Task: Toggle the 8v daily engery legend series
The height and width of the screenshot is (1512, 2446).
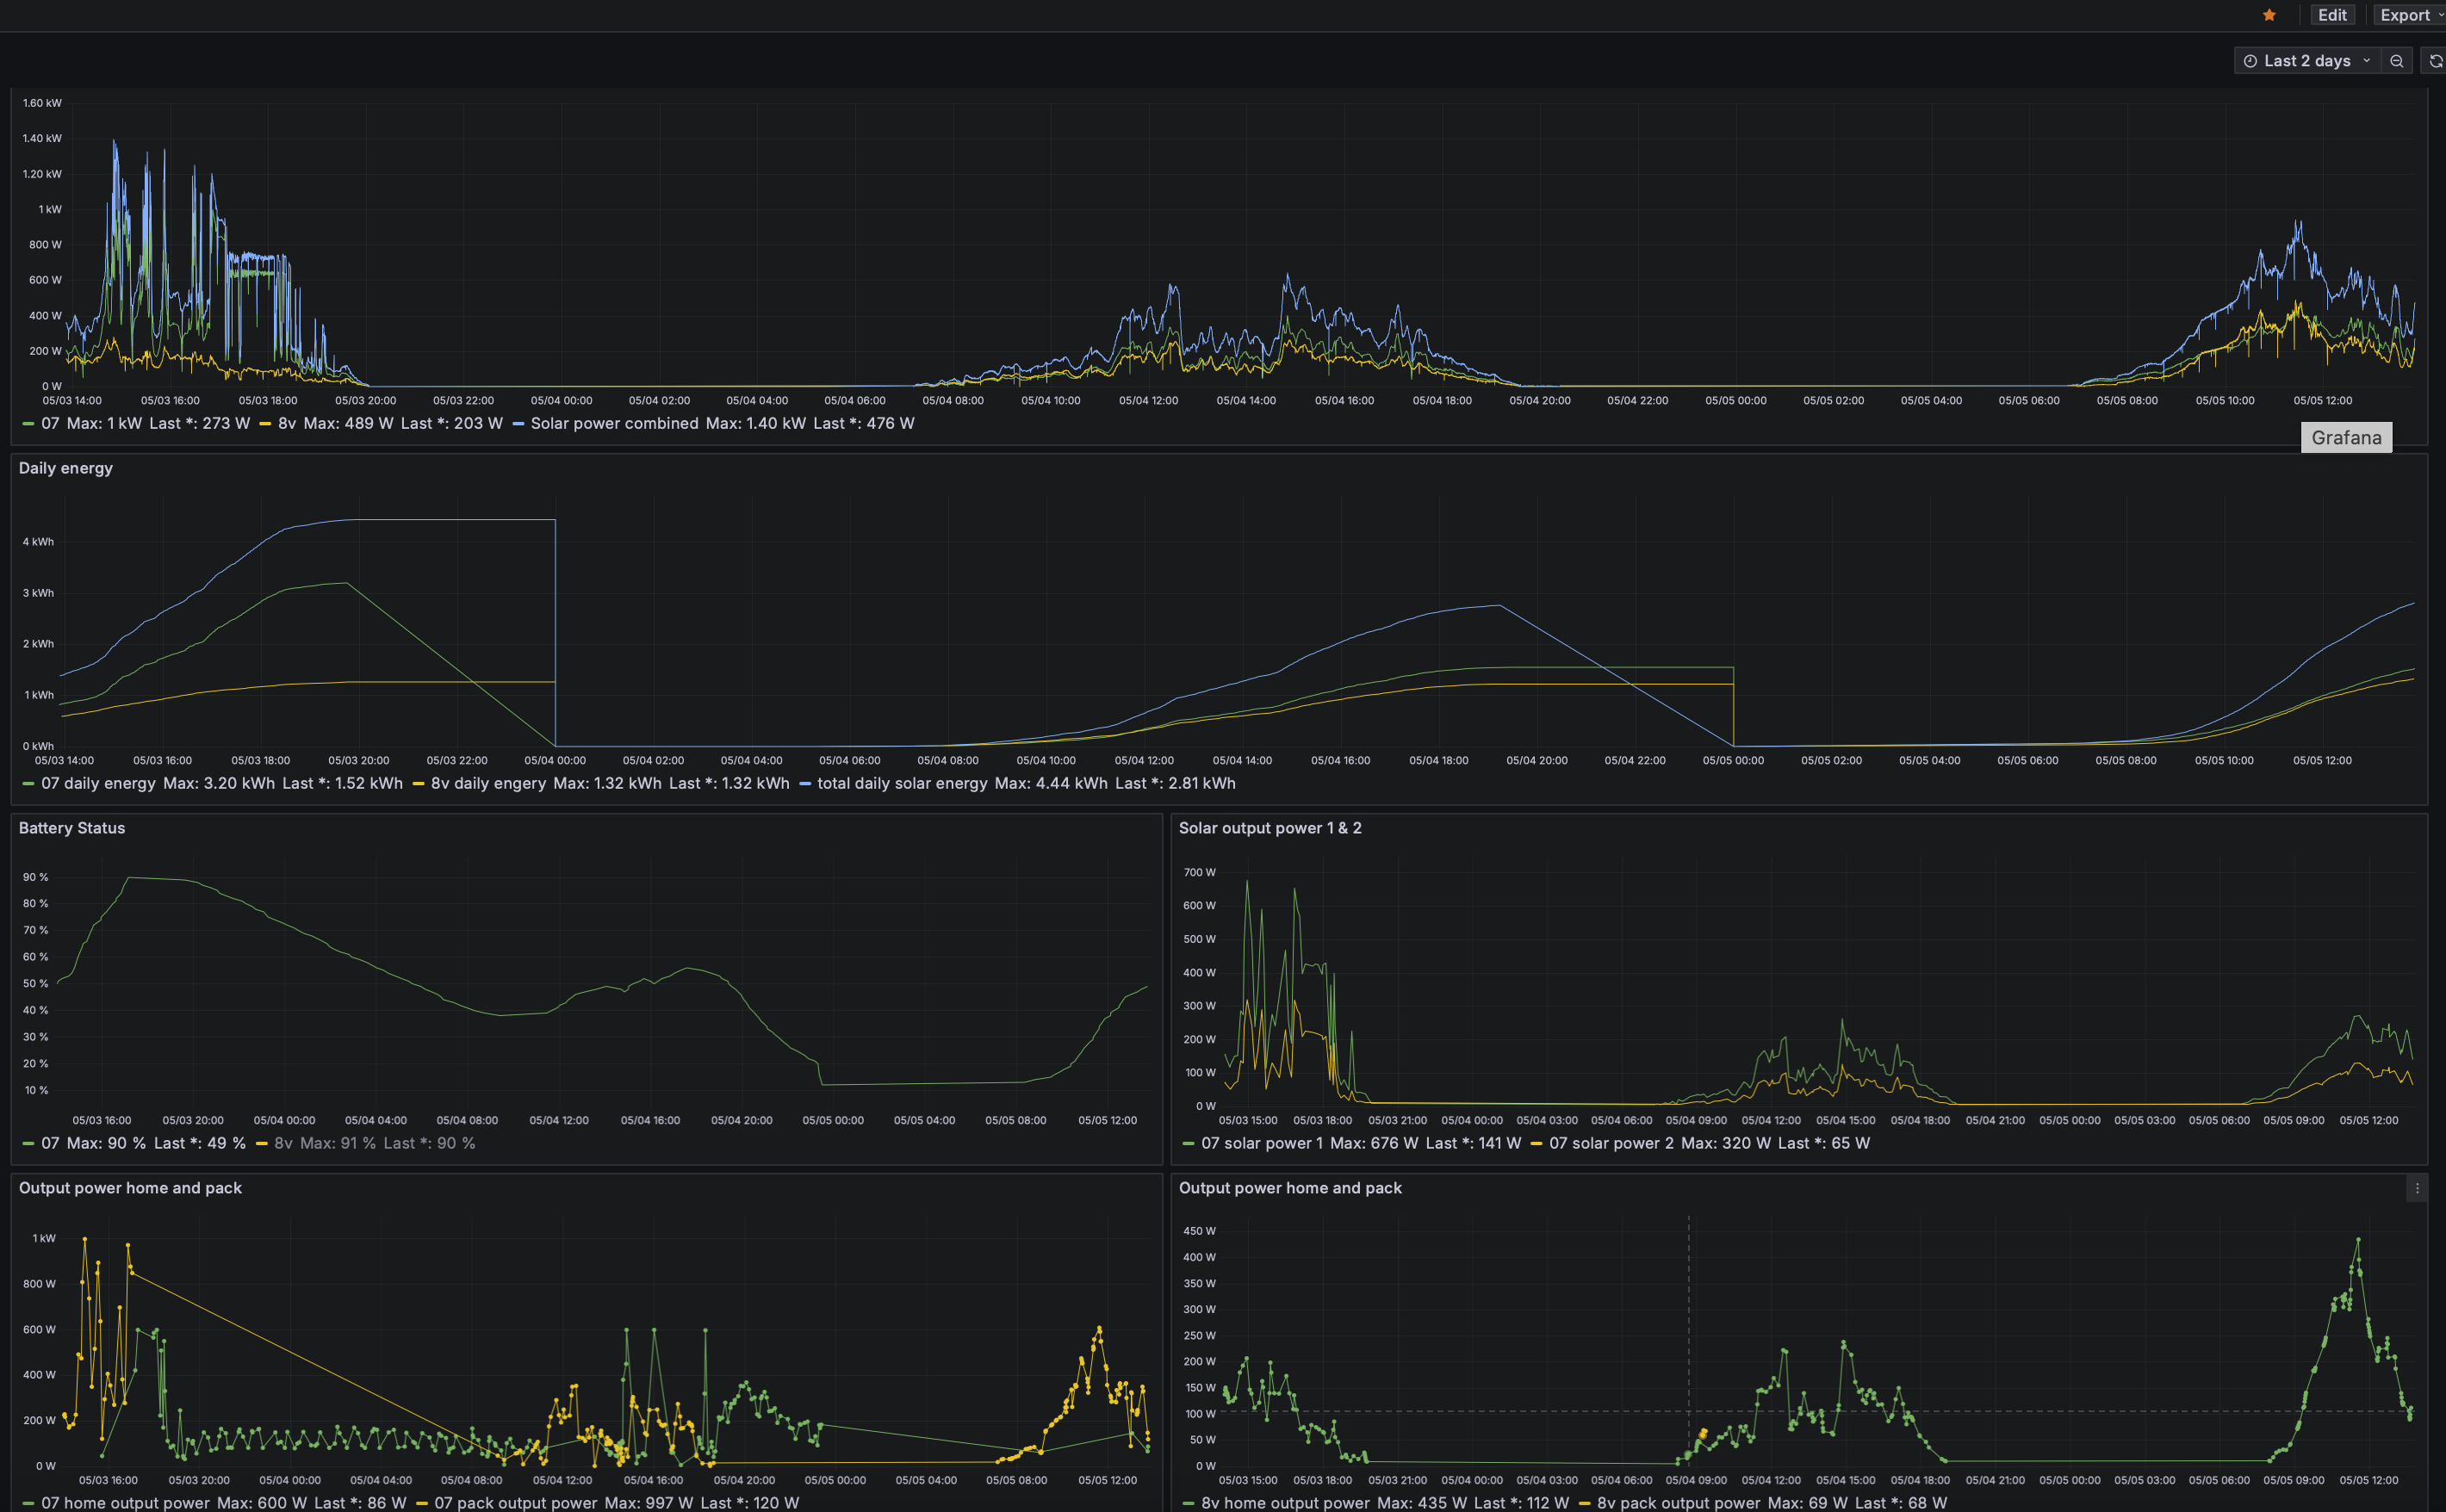Action: tap(488, 783)
